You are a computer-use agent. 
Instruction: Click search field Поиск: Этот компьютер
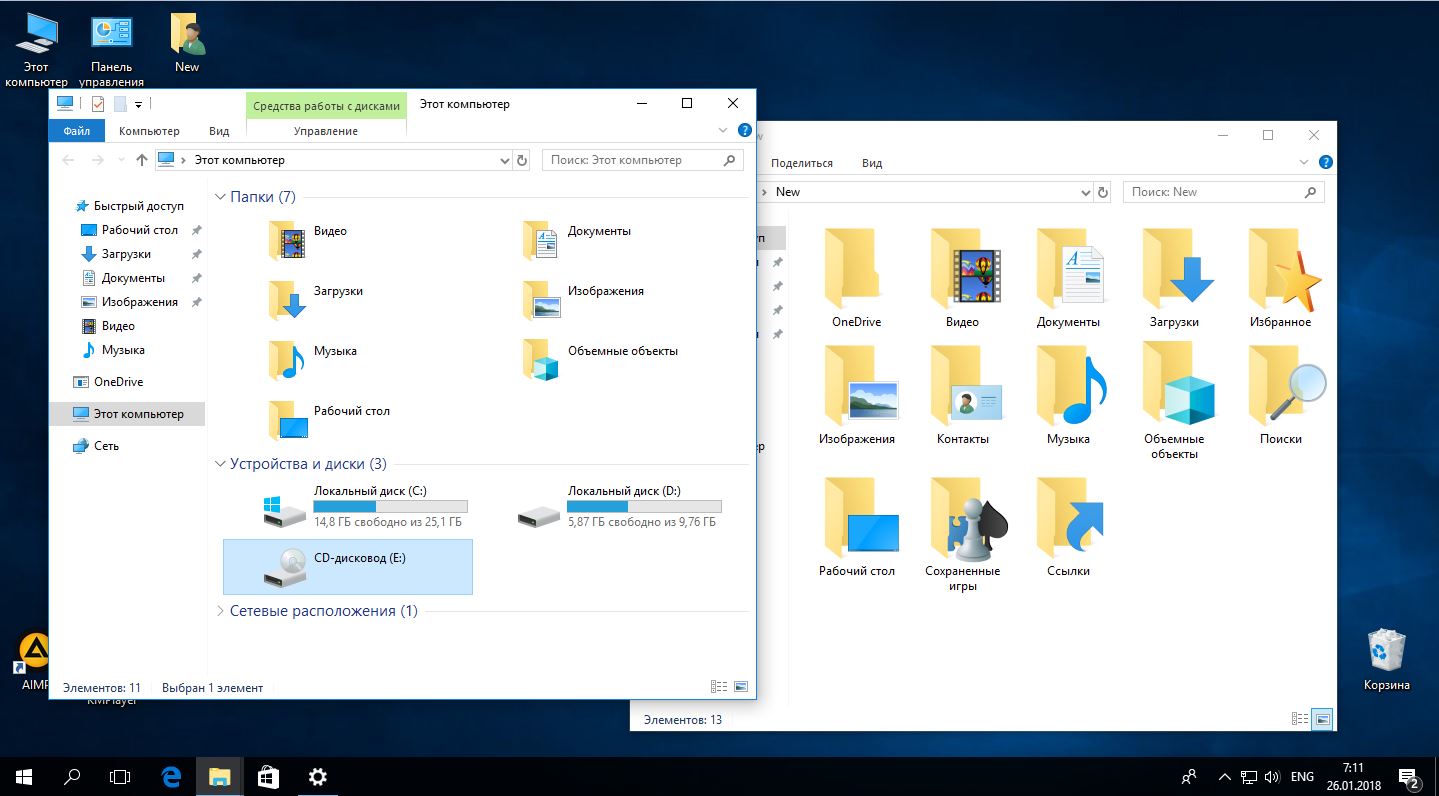(643, 160)
